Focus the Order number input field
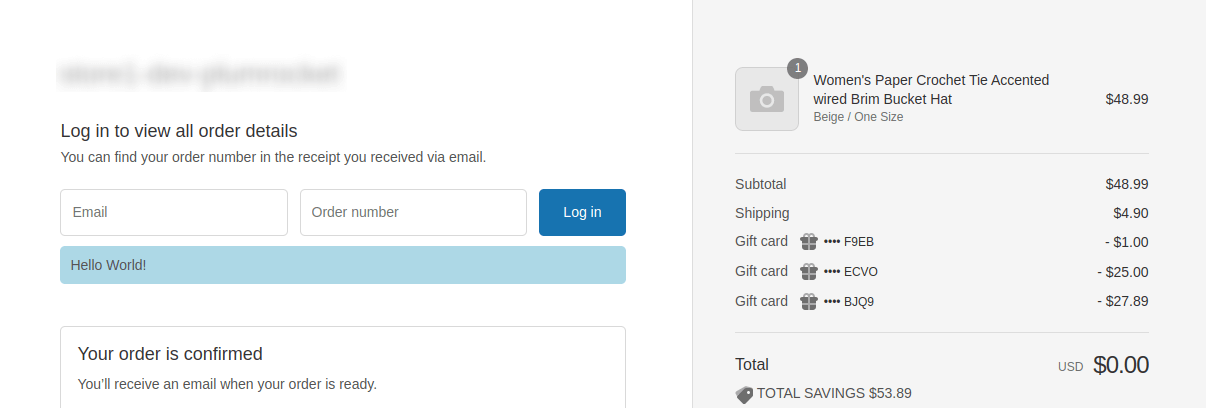The width and height of the screenshot is (1206, 408). (413, 212)
